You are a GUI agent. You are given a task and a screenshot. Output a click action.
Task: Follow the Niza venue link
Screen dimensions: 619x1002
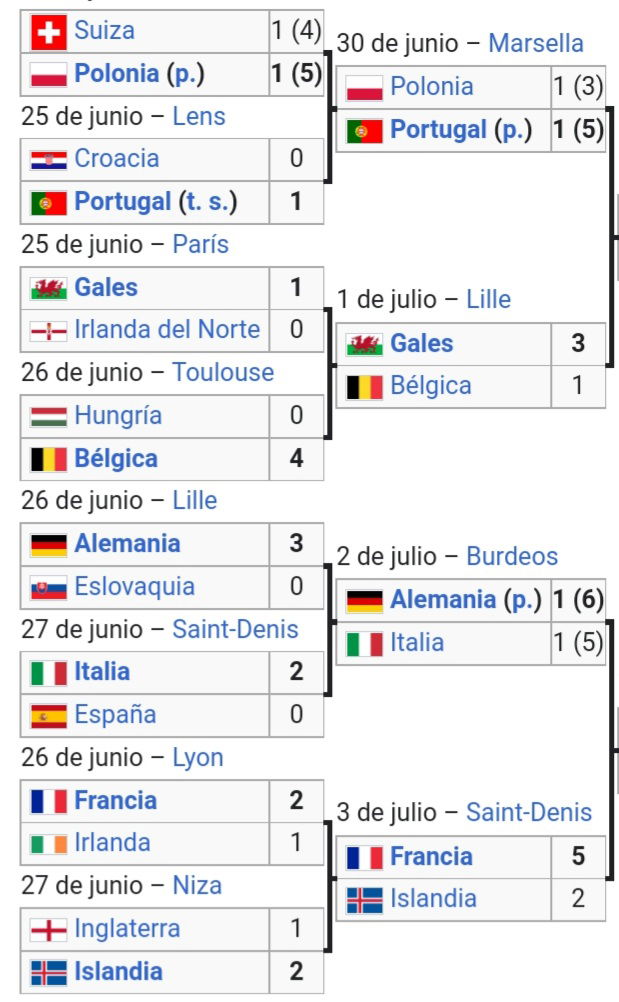click(x=197, y=886)
